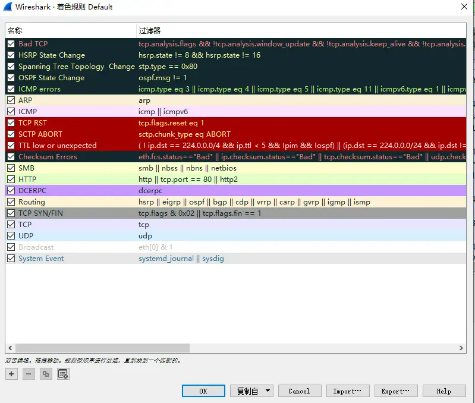The image size is (475, 403).
Task: Click the horizontal scrollbar thumb
Action: [103, 348]
